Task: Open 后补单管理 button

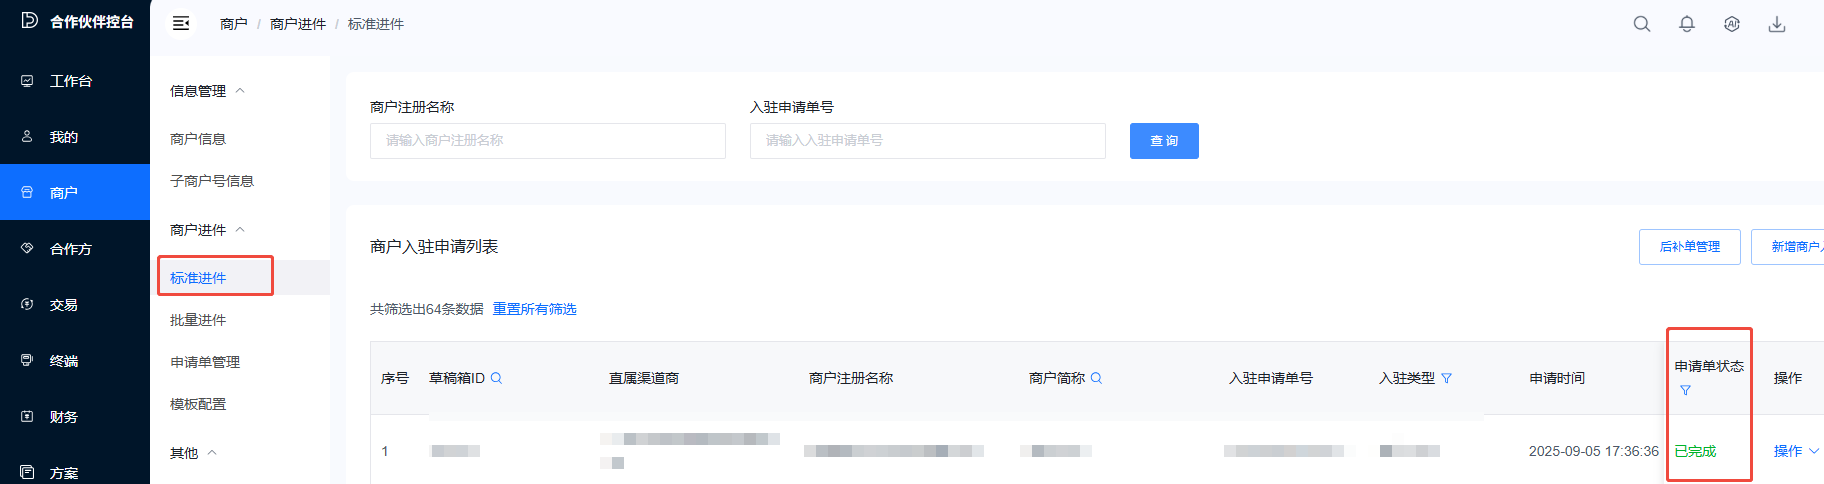Action: pos(1689,247)
